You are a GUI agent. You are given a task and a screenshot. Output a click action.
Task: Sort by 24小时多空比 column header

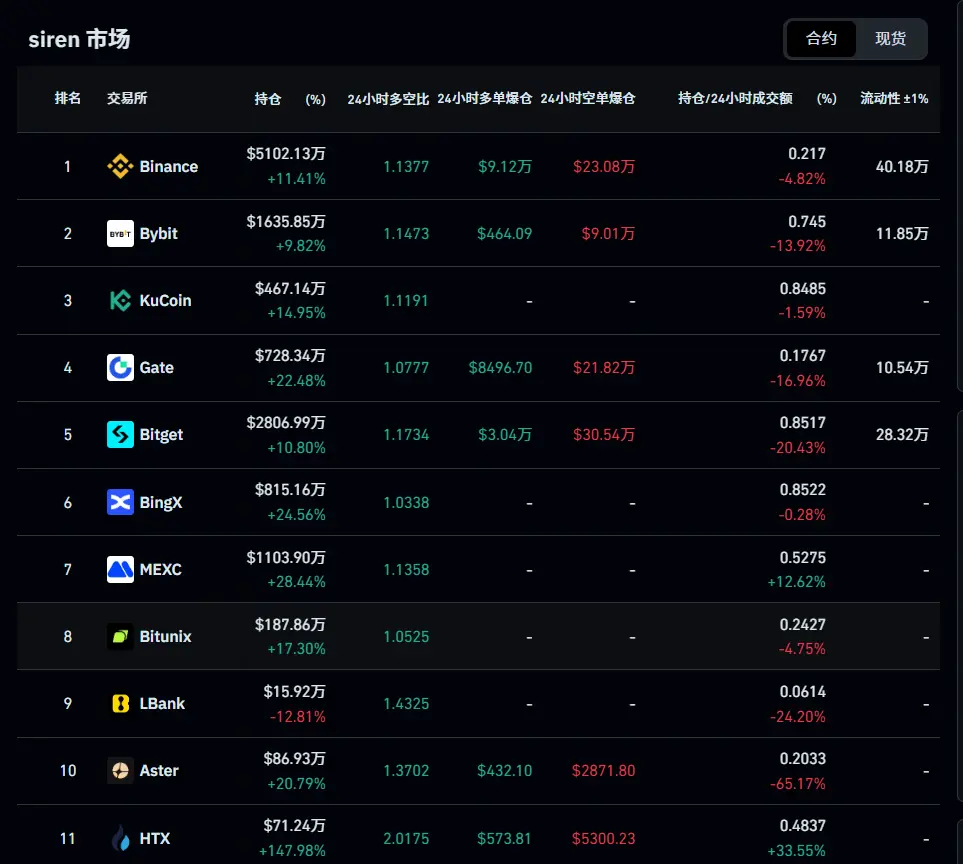coord(388,99)
